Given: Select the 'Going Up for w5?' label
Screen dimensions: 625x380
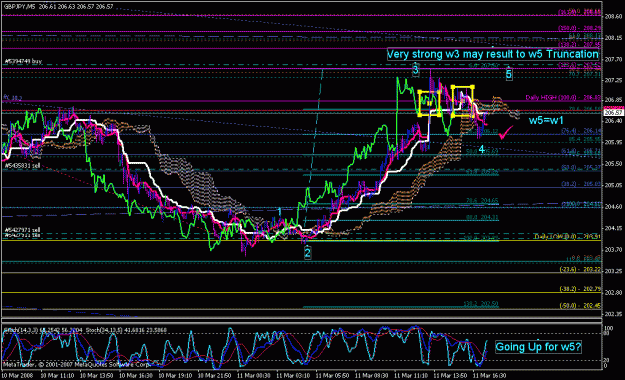Looking at the screenshot, I should [538, 347].
